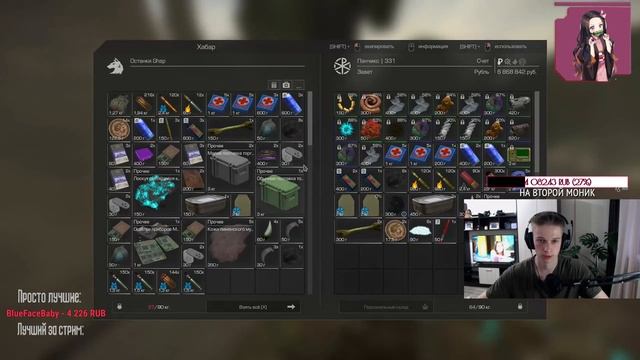Select the cyan crystal item in the loot panel
The height and width of the screenshot is (360, 640).
pyautogui.click(x=156, y=192)
